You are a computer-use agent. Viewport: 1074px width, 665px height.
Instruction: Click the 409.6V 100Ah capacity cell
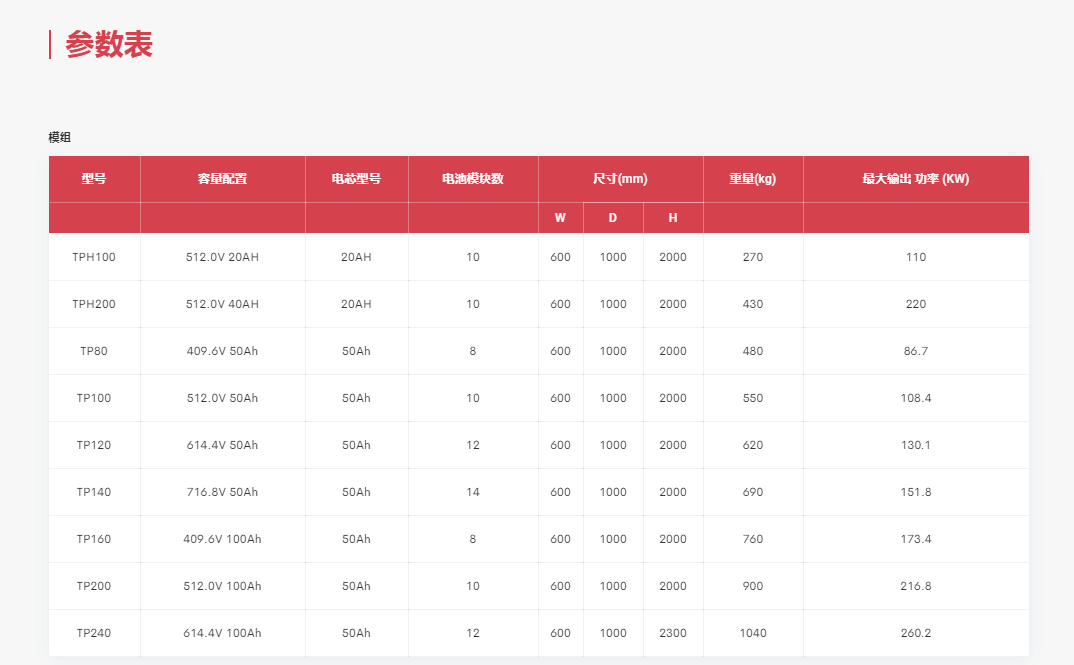223,539
